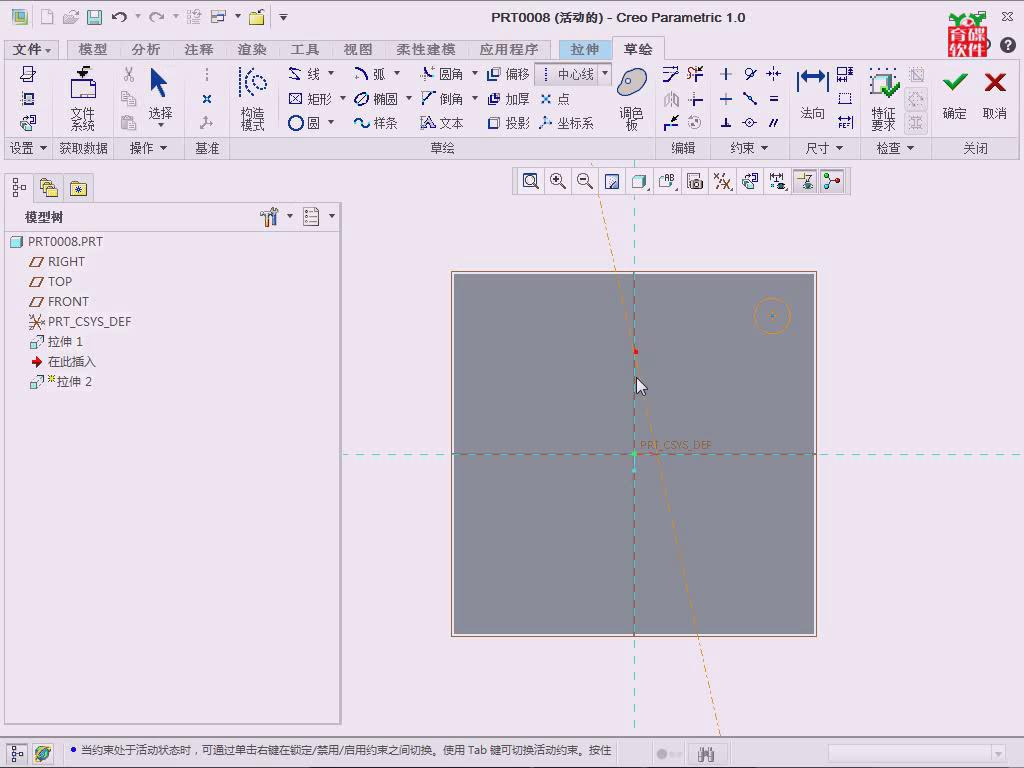Click the Save icon in quick access toolbar
1024x768 pixels.
pyautogui.click(x=95, y=17)
